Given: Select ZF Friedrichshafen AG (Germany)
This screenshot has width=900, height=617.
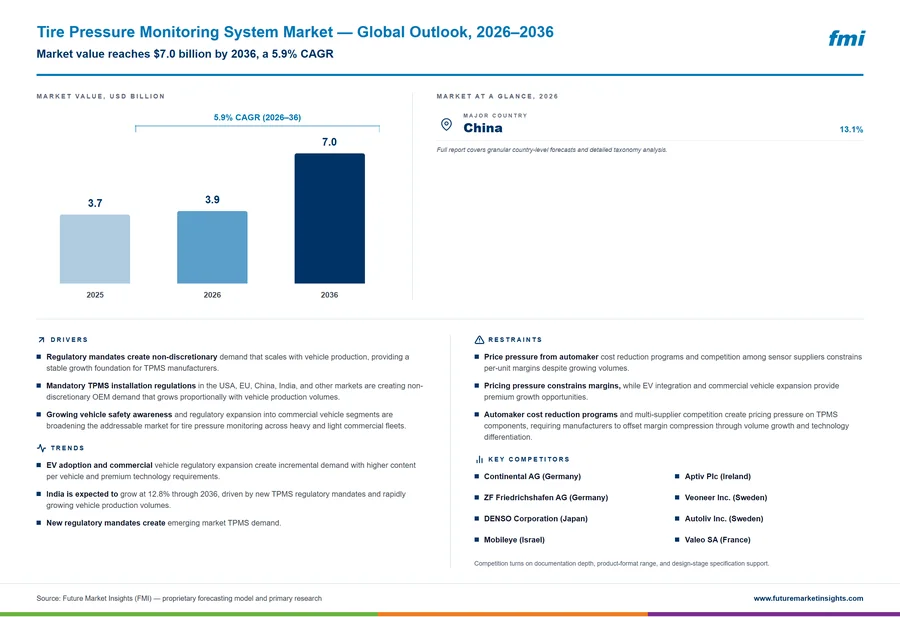Looking at the screenshot, I should 546,498.
